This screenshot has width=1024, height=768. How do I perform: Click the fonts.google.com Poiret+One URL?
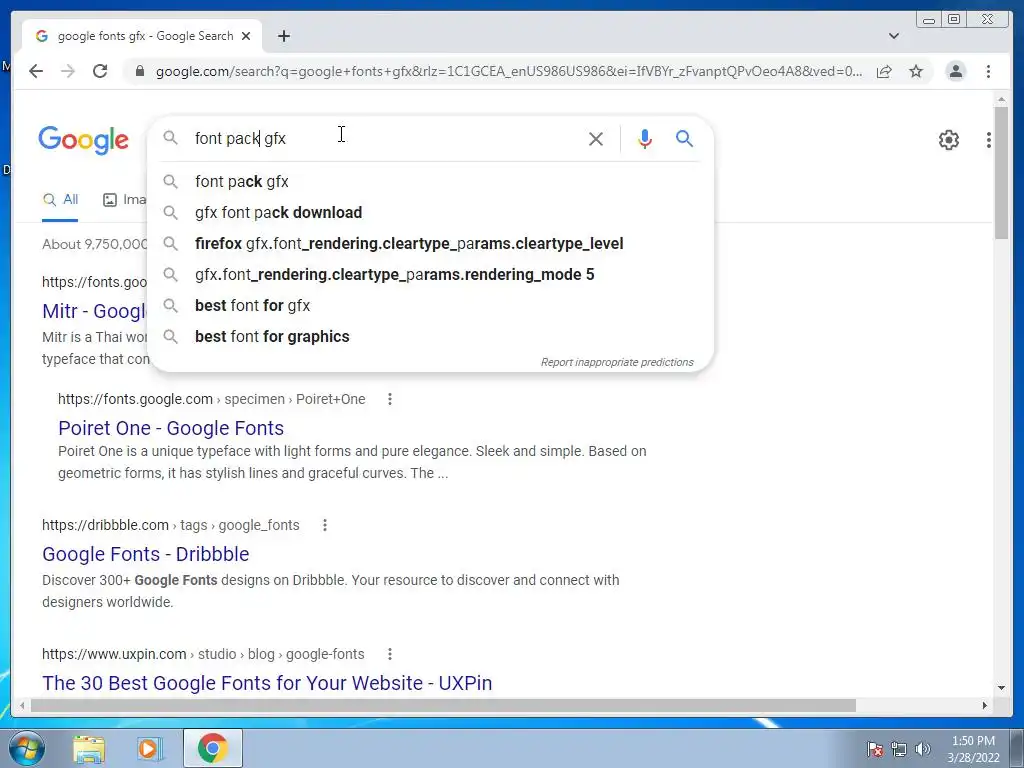pyautogui.click(x=212, y=399)
